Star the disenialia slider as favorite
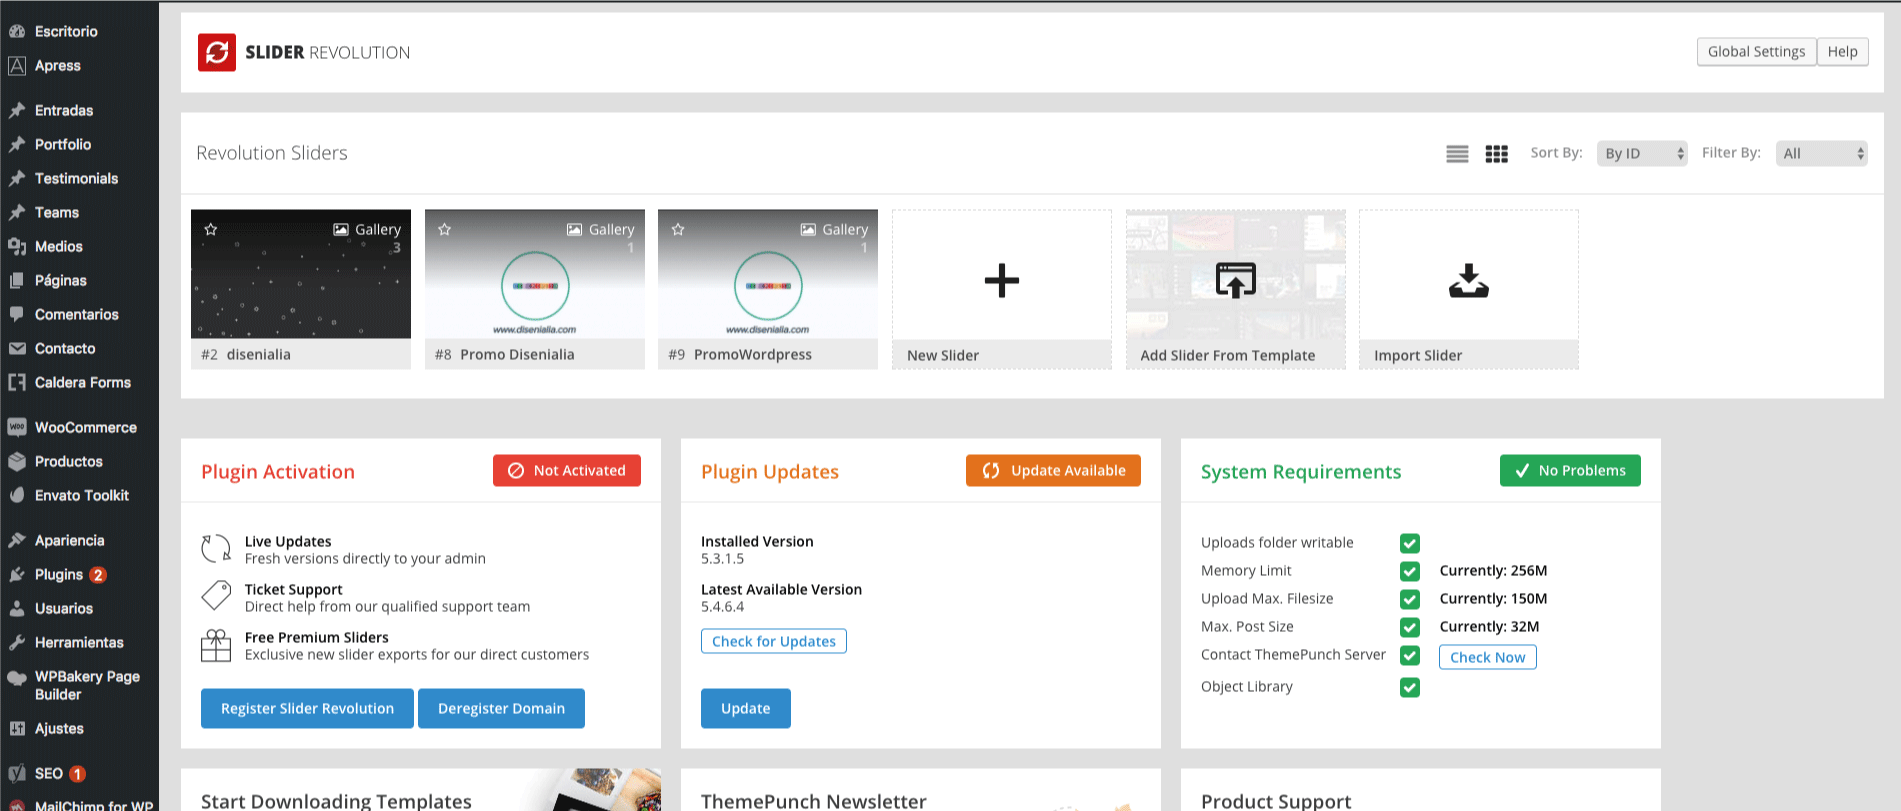1901x811 pixels. tap(211, 229)
